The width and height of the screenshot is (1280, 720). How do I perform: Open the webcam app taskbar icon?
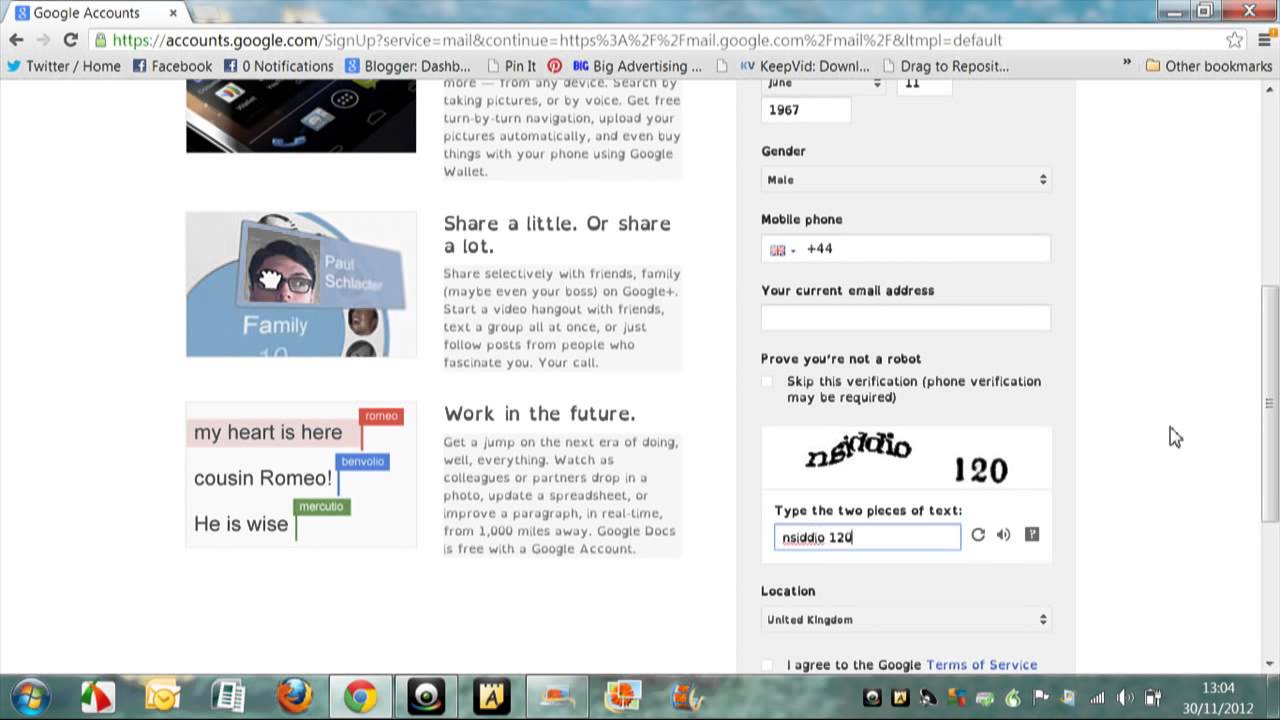point(426,696)
